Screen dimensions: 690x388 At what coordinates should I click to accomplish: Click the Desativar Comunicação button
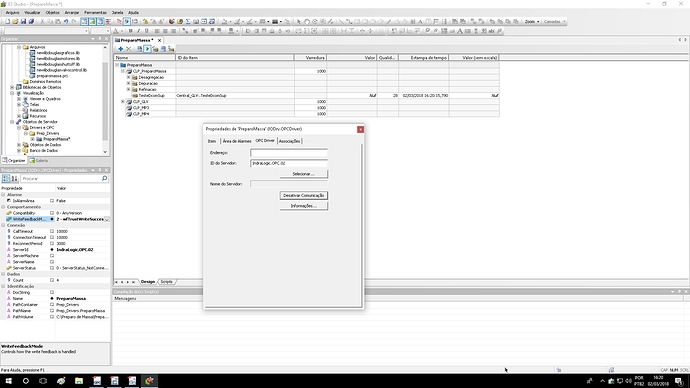[304, 195]
